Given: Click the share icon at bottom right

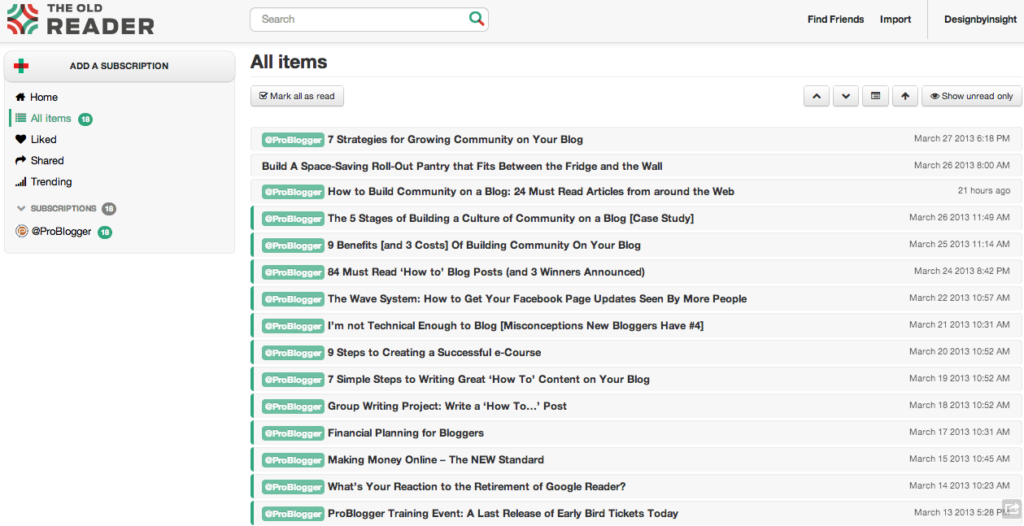Looking at the screenshot, I should point(1010,508).
